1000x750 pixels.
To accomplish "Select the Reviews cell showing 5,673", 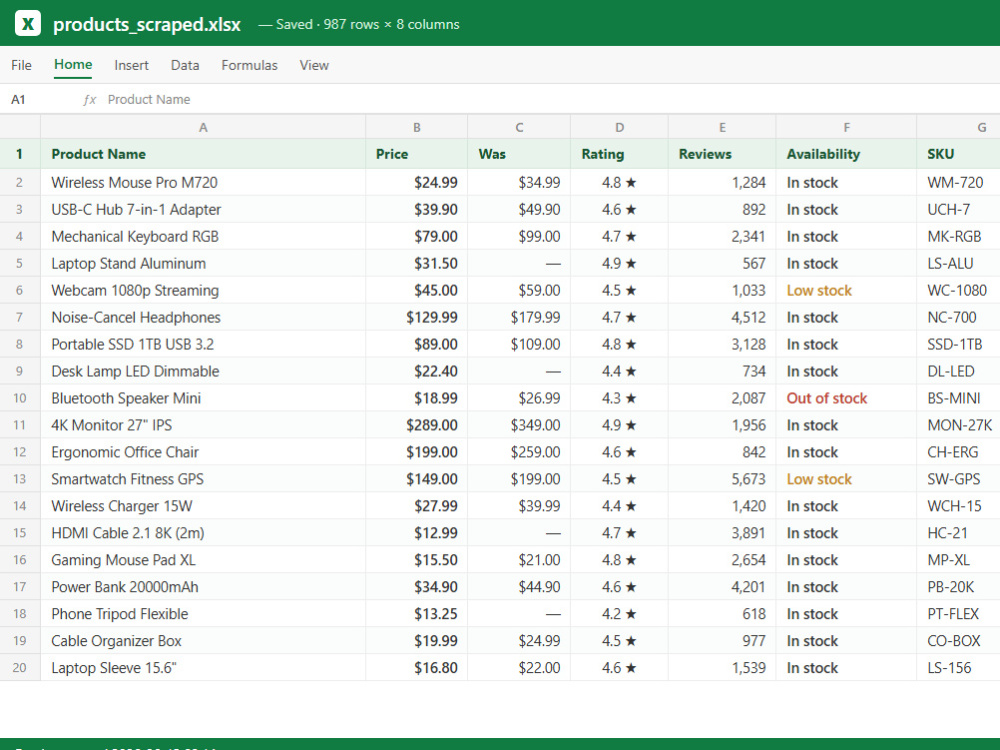I will click(722, 480).
